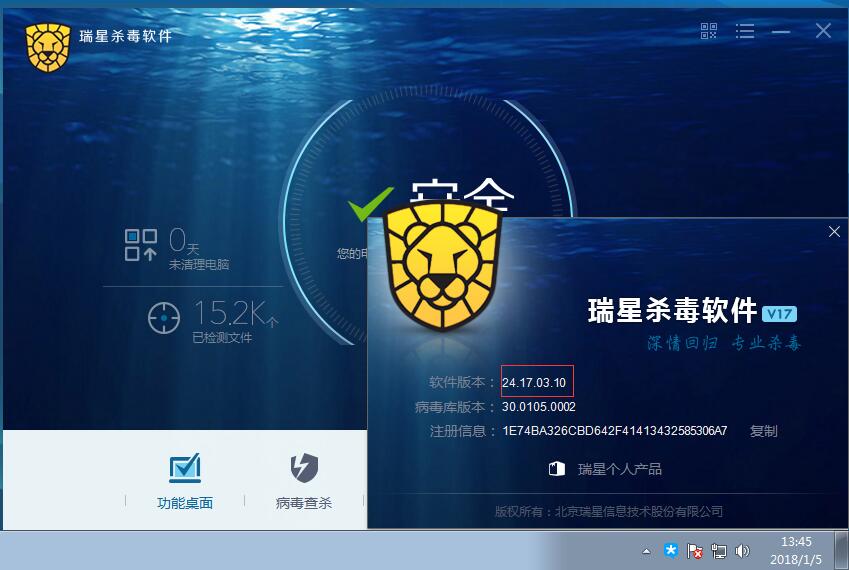Image resolution: width=849 pixels, height=570 pixels.
Task: Open the main menu list icon
Action: [x=745, y=31]
